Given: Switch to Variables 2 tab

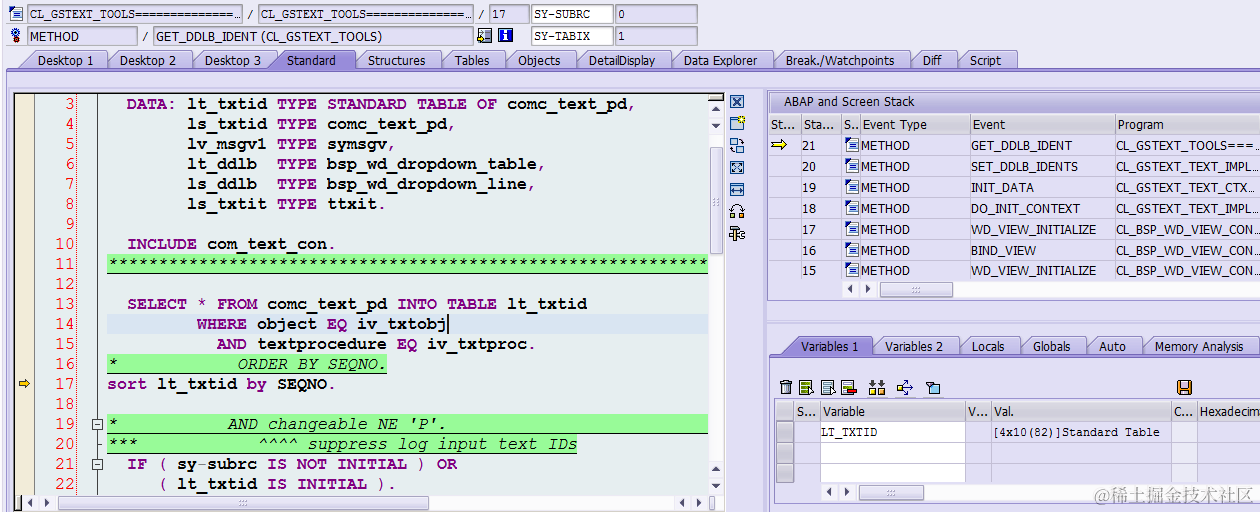Looking at the screenshot, I should (914, 346).
